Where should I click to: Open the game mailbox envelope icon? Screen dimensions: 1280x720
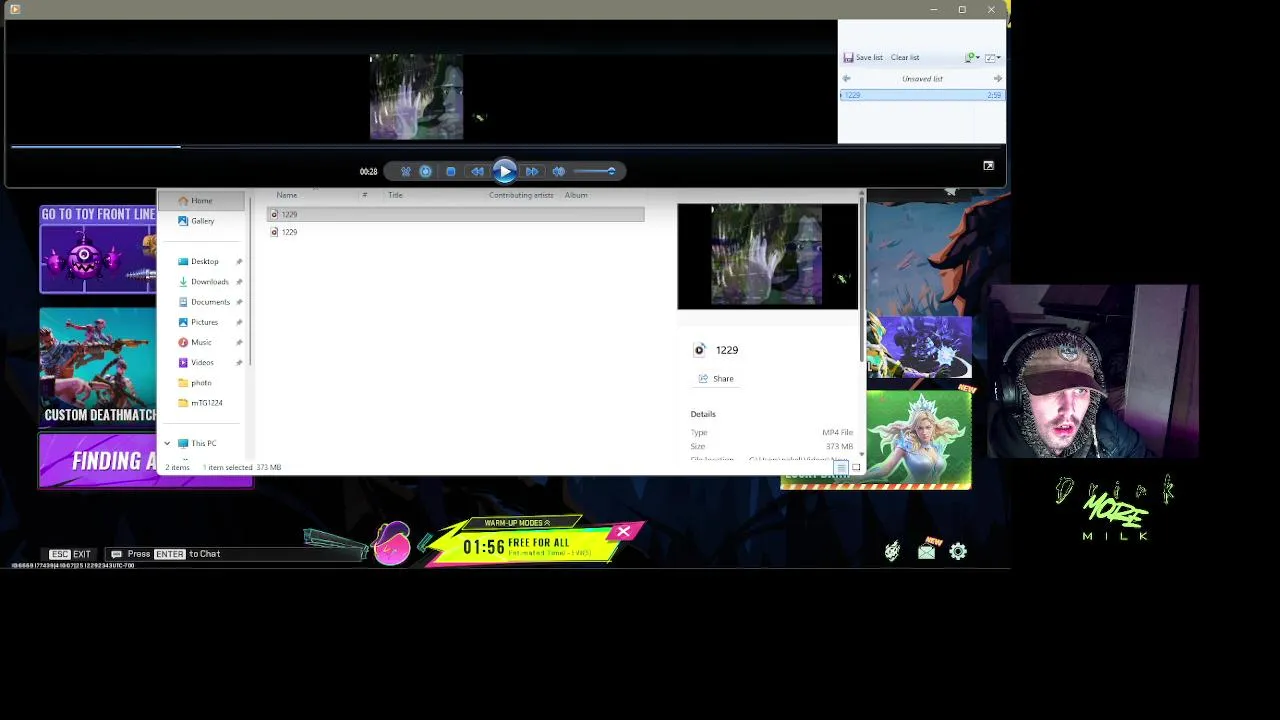[926, 550]
